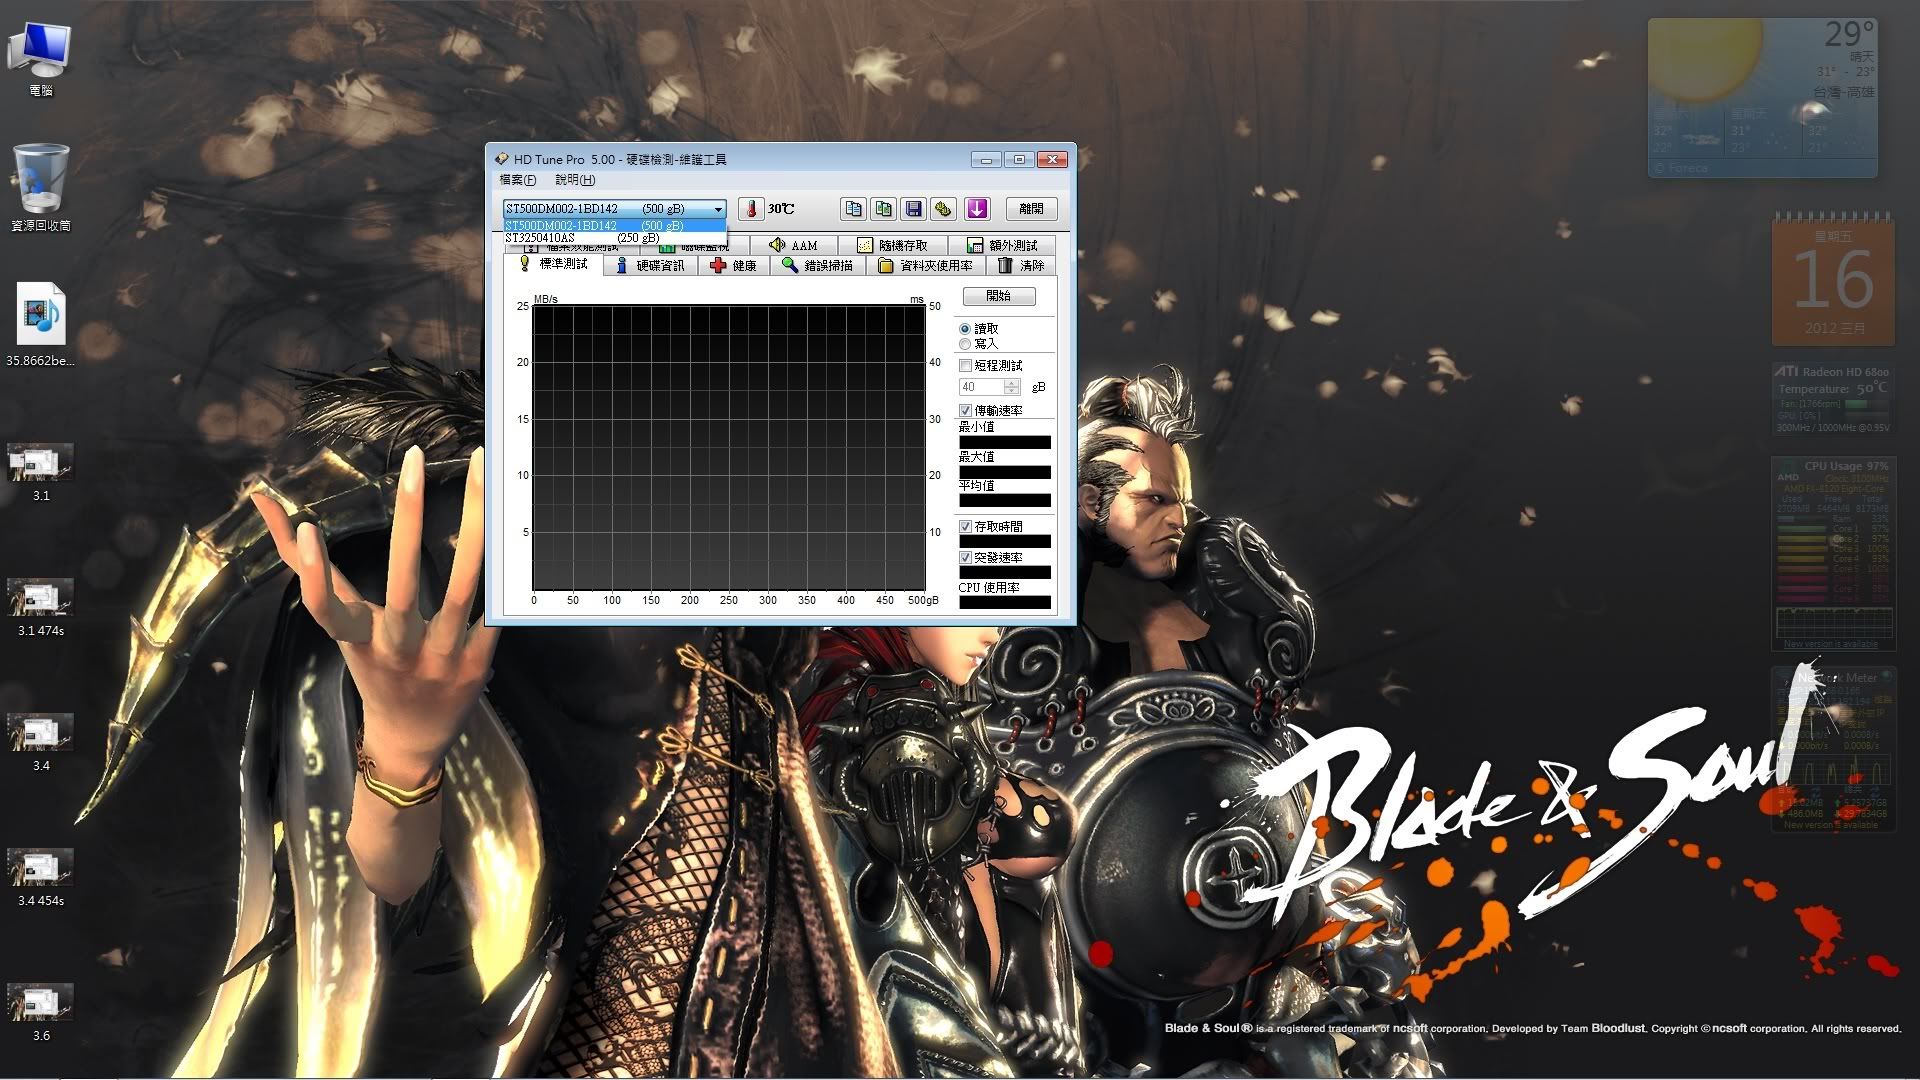Click the purple down-arrow minimize-to-tray icon
This screenshot has height=1080, width=1920.
[x=977, y=209]
